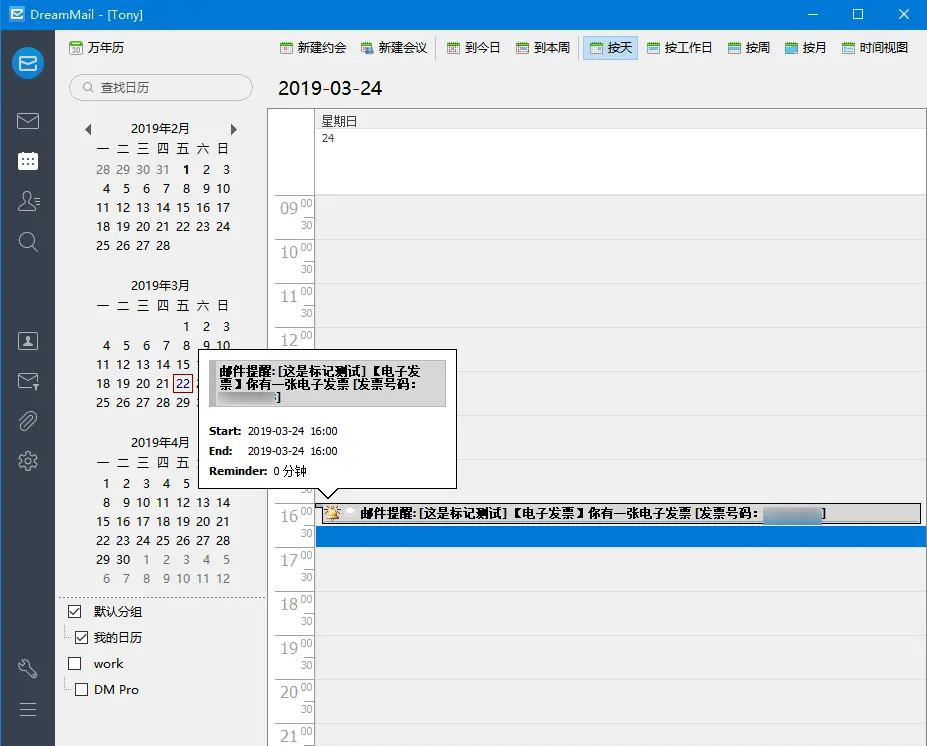Open the contacts list sidebar icon

tap(28, 201)
